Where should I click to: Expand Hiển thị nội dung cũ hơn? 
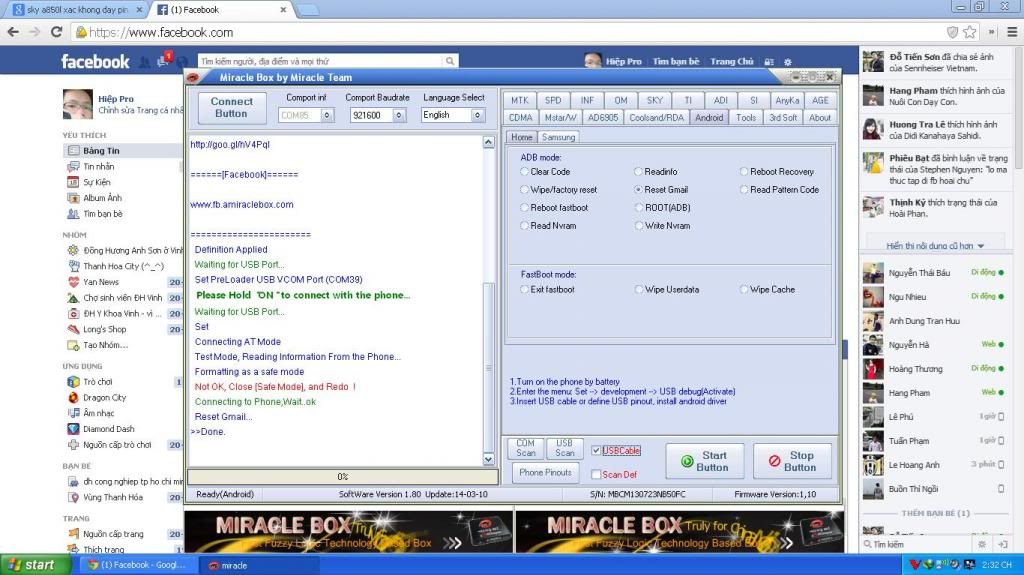click(x=935, y=246)
